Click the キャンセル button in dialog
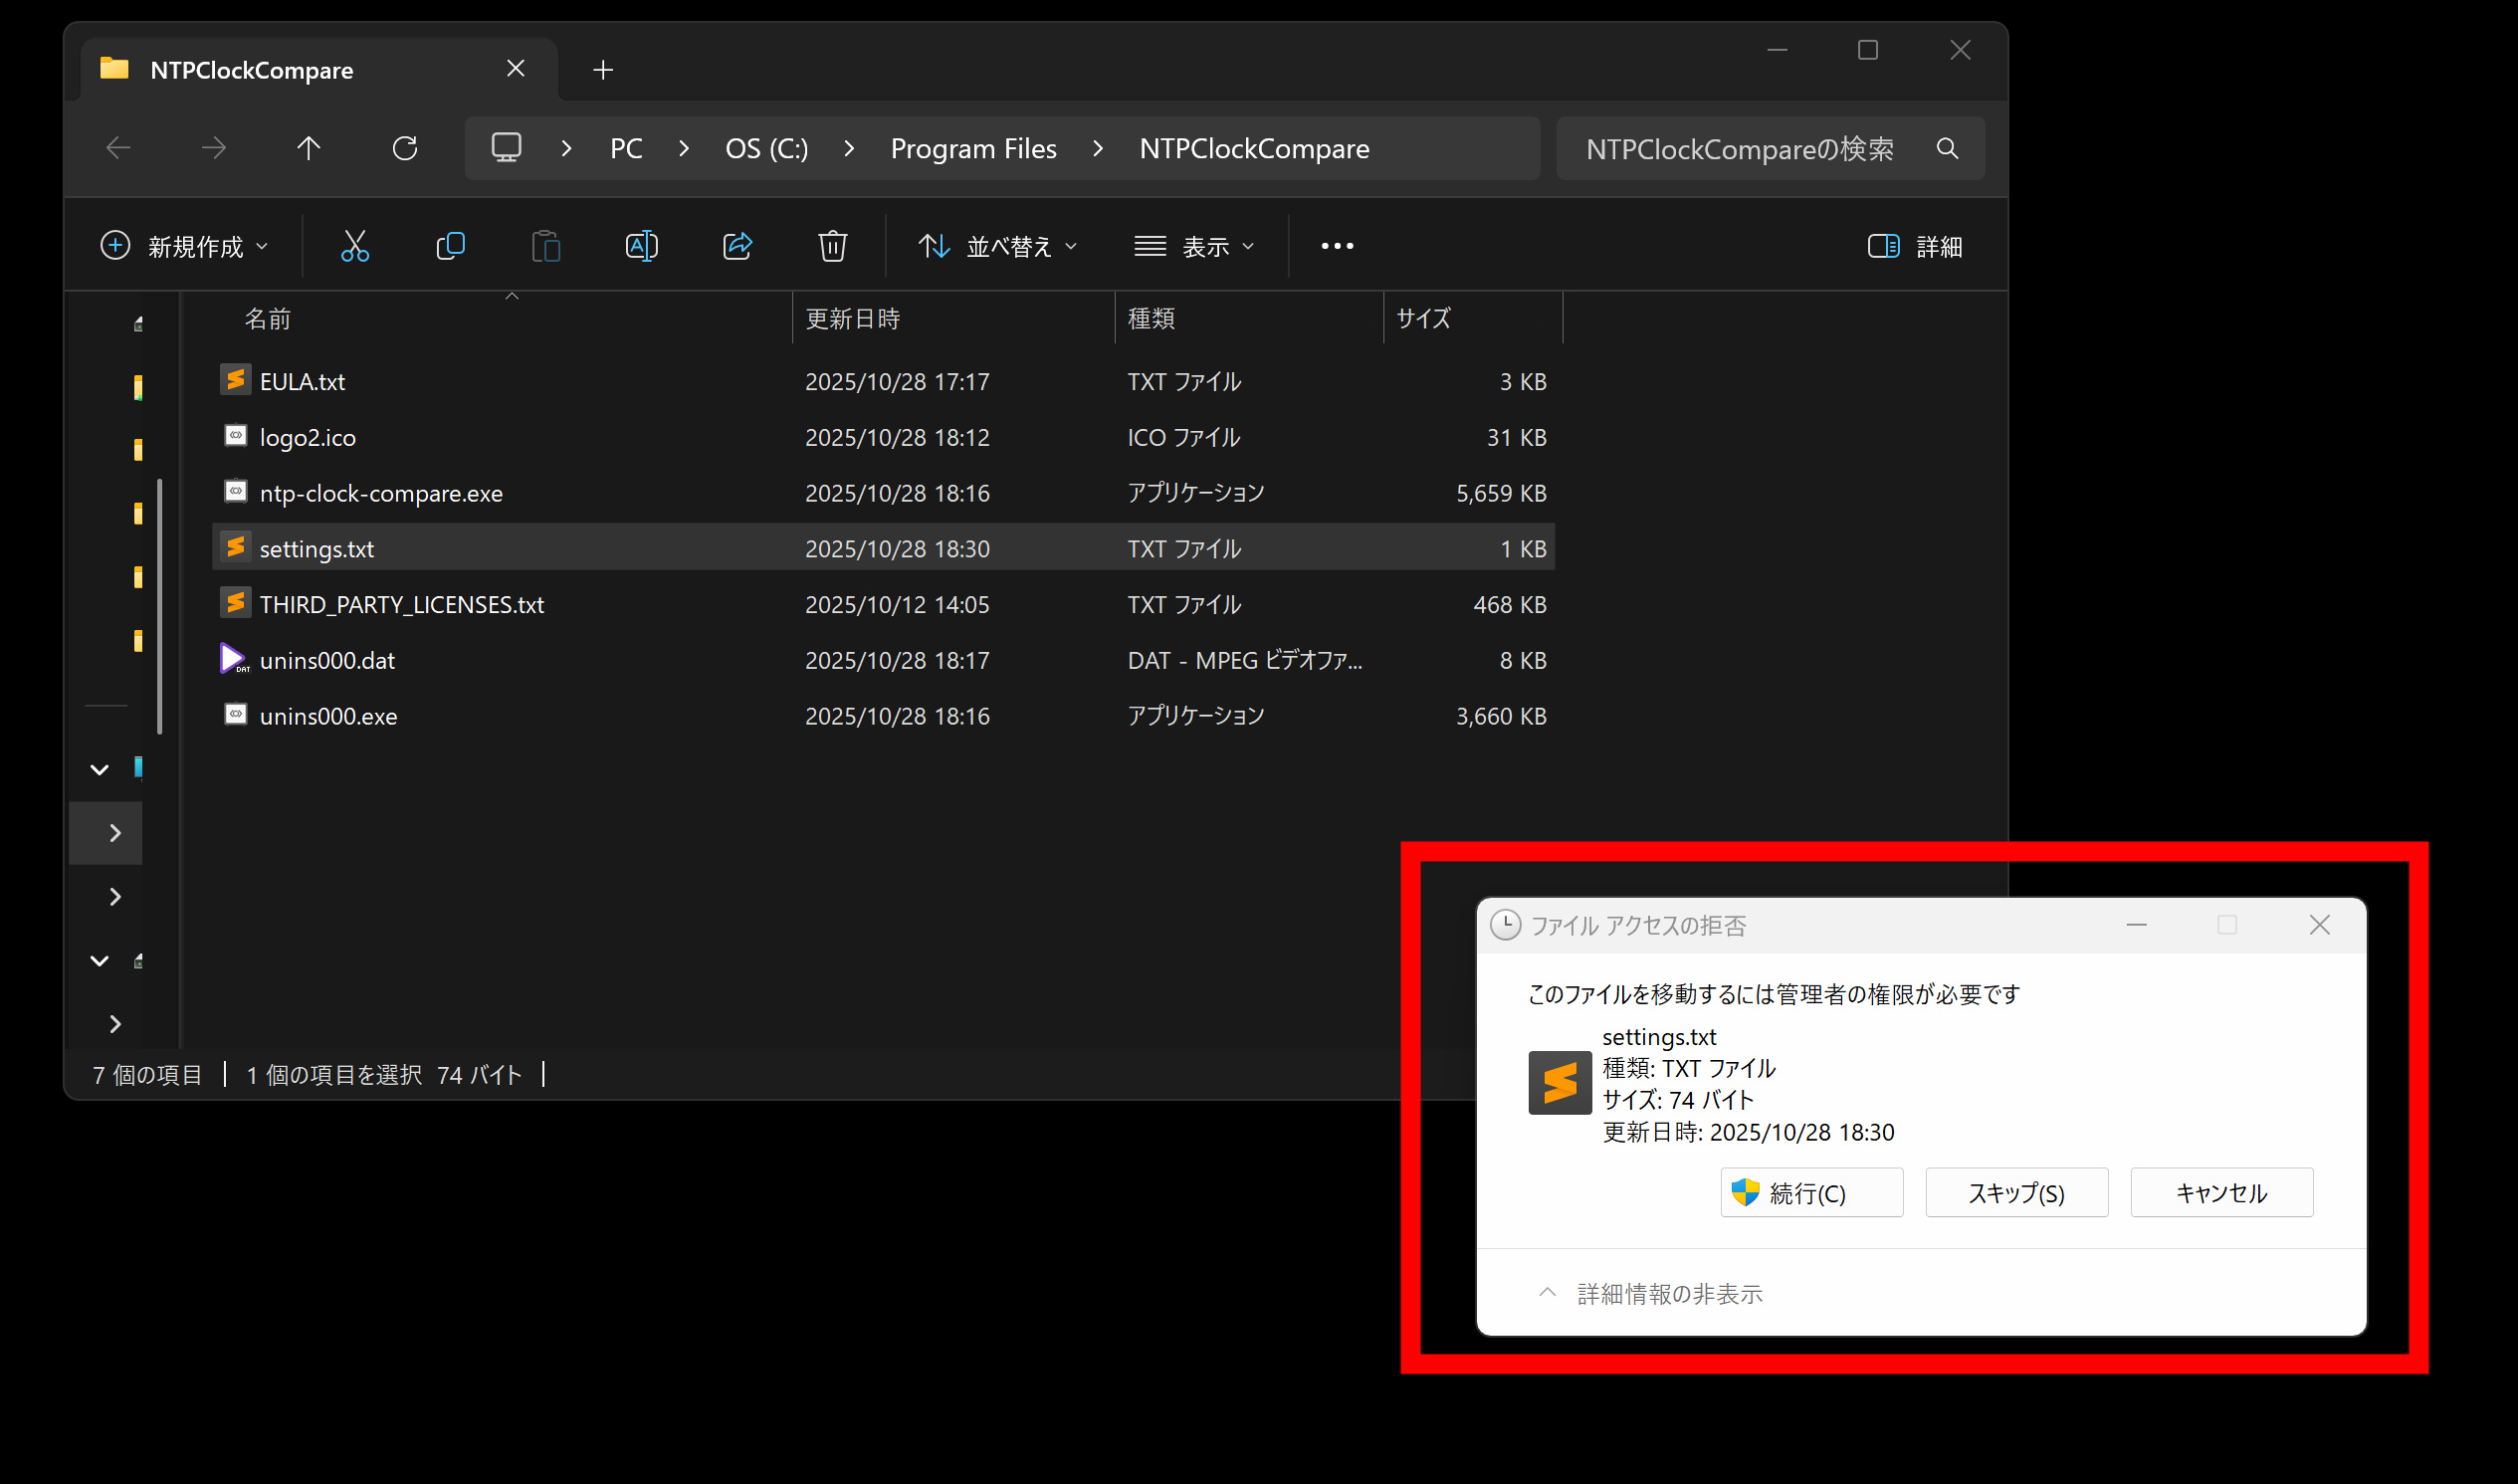 pyautogui.click(x=2221, y=1192)
